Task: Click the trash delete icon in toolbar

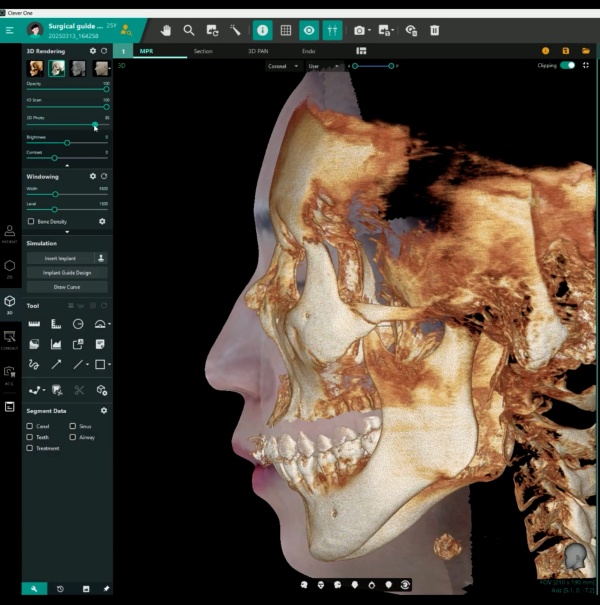Action: (x=435, y=30)
